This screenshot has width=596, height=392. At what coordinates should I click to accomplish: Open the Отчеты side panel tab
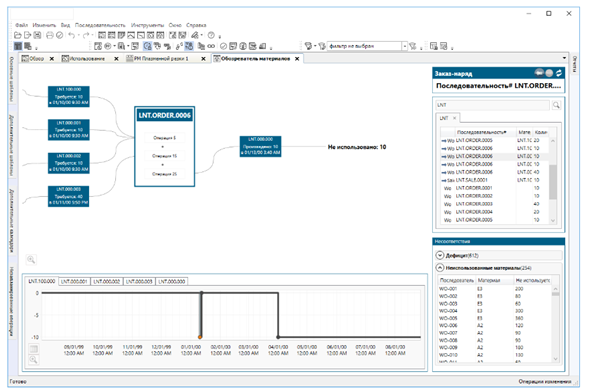[x=574, y=64]
